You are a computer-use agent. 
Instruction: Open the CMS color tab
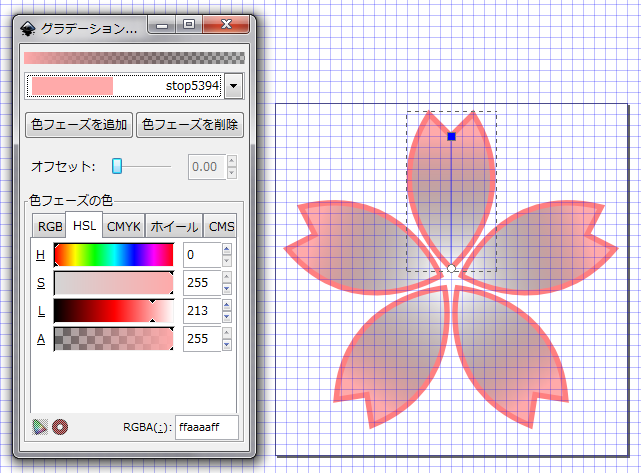pos(221,226)
